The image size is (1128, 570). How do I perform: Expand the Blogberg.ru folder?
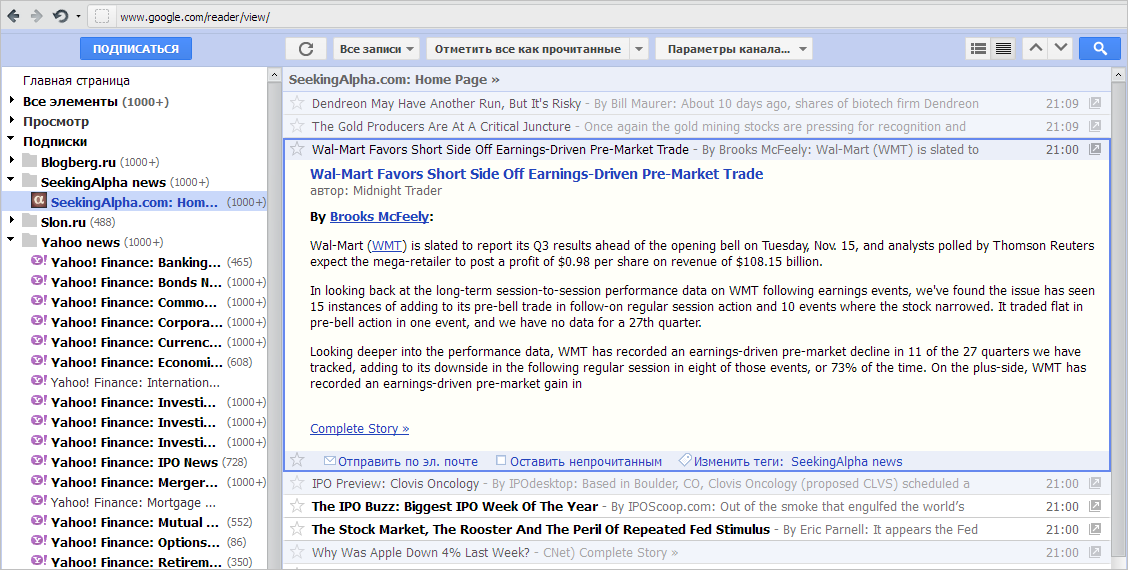point(12,160)
